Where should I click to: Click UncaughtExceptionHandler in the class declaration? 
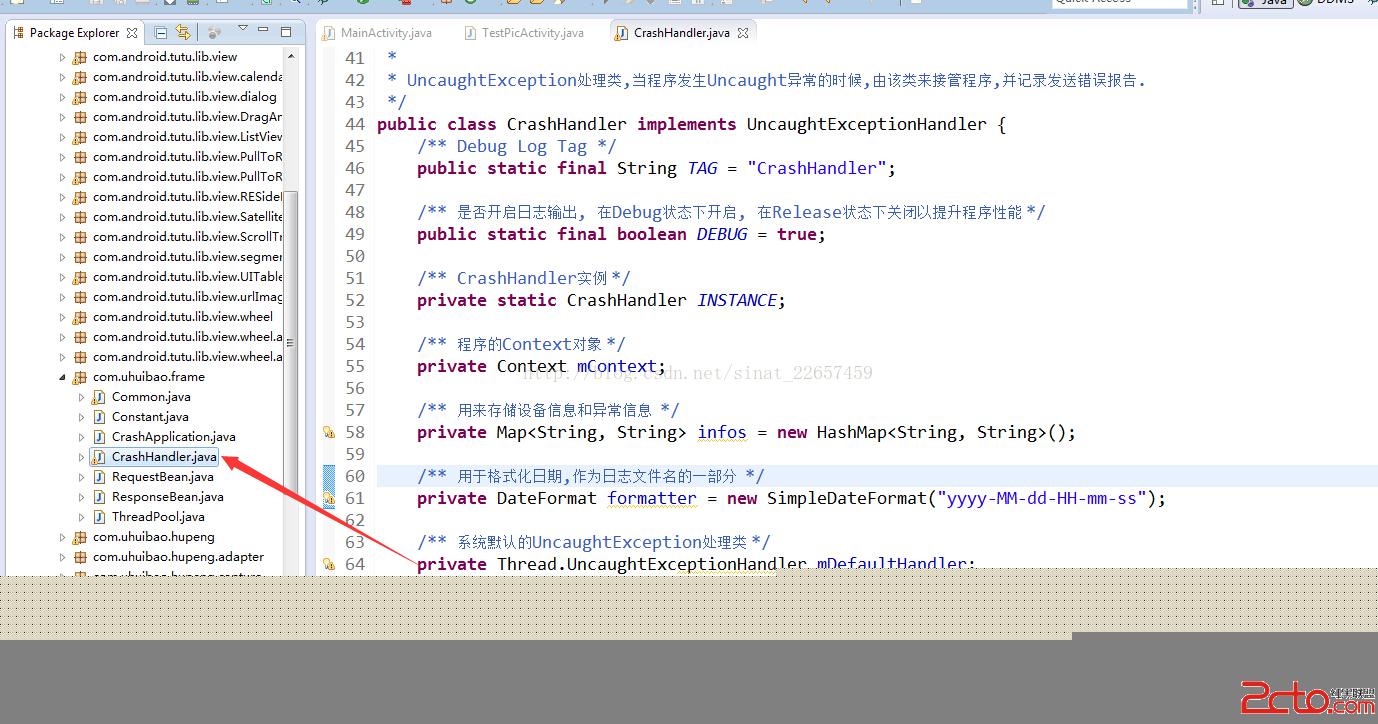pyautogui.click(x=867, y=124)
